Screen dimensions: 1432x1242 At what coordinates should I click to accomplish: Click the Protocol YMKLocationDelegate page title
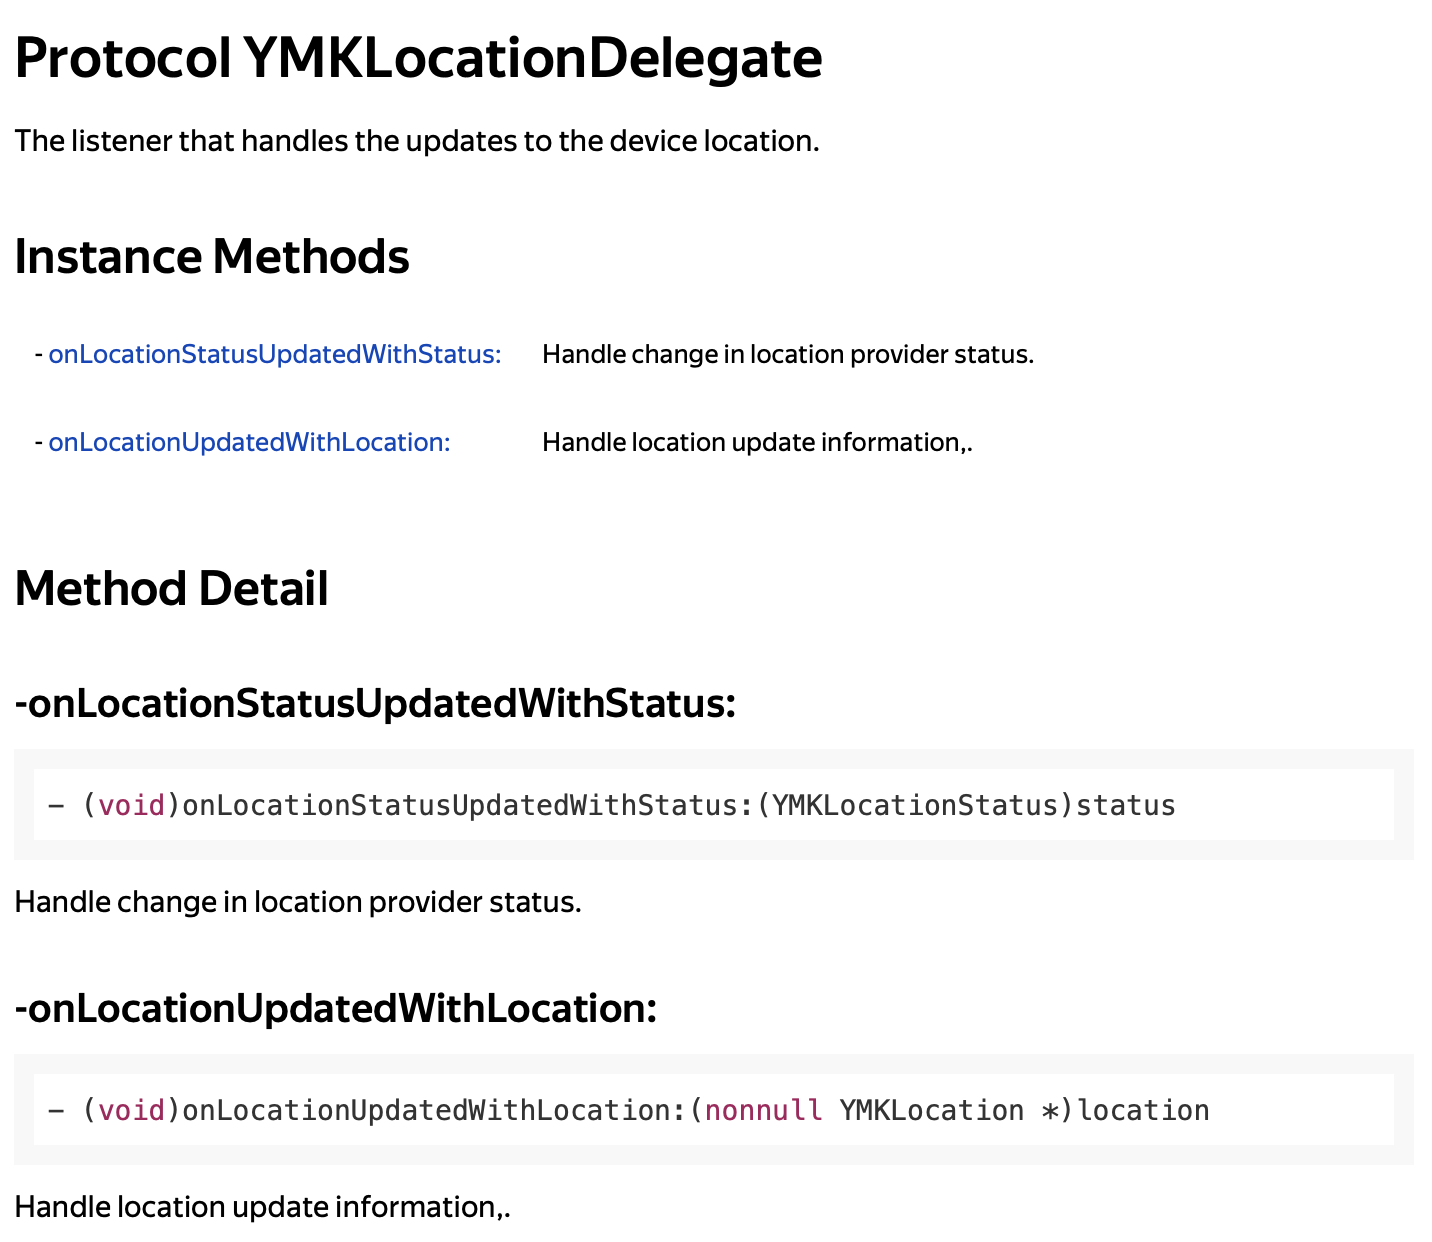[418, 59]
